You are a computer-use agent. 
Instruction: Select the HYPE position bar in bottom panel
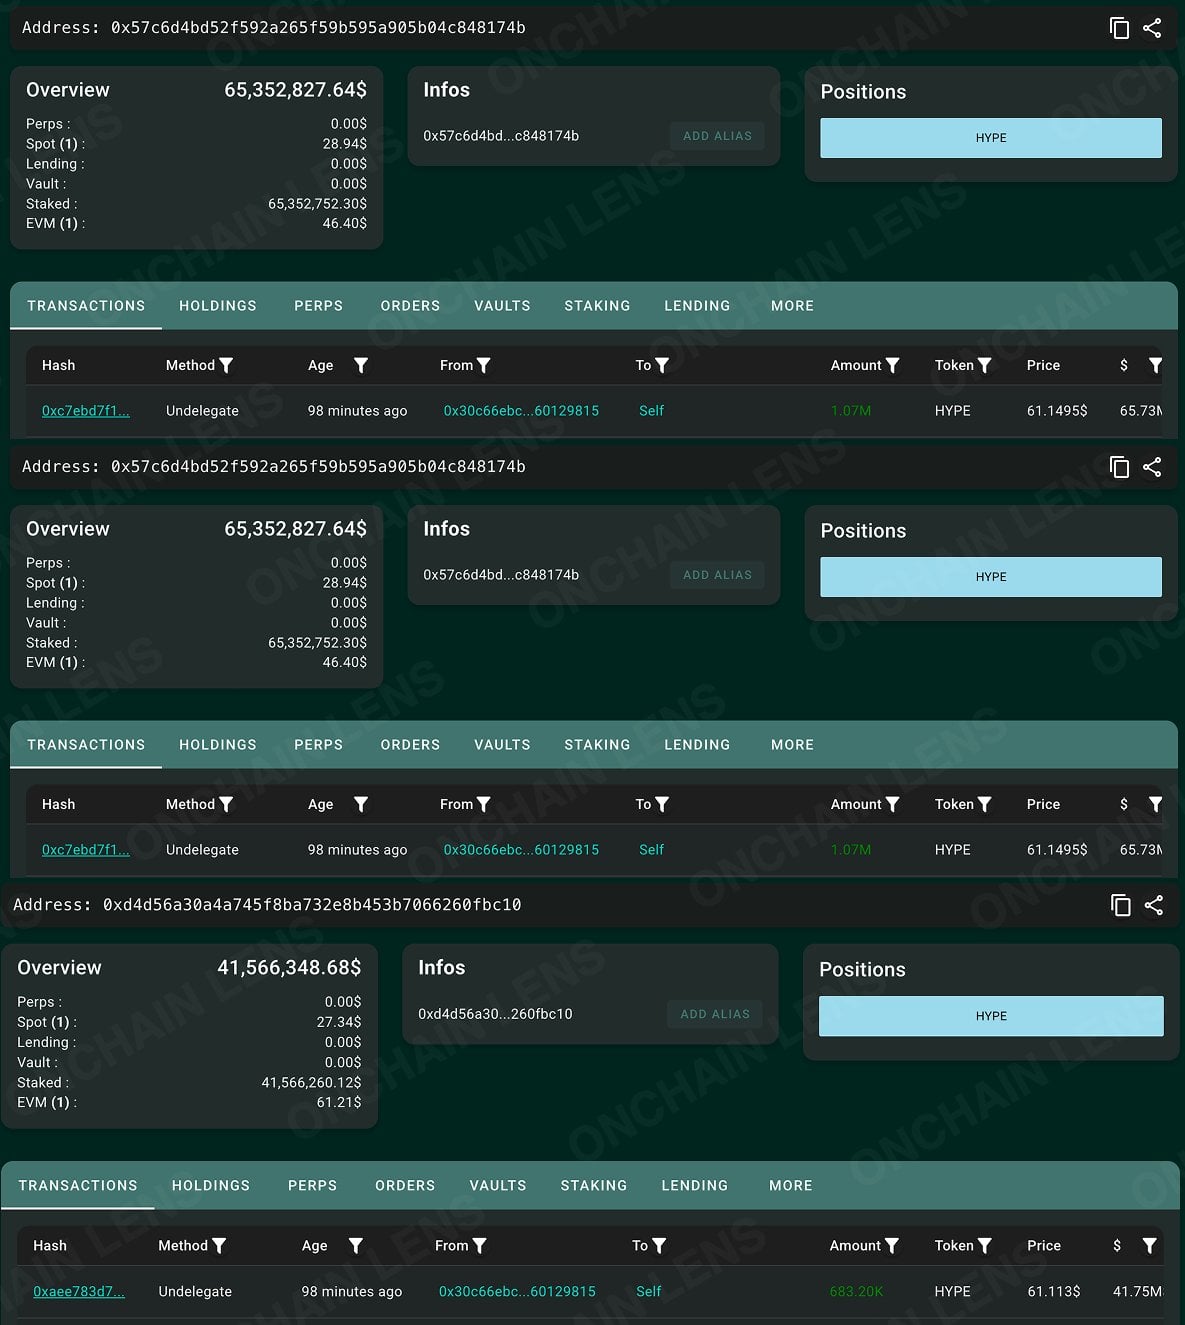pyautogui.click(x=991, y=1016)
